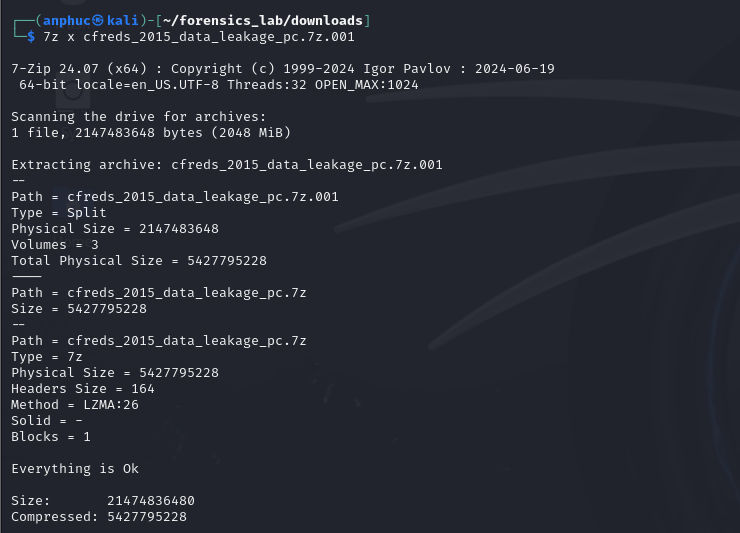Click the Volumes = 3 line
Viewport: 740px width, 533px height.
tap(55, 245)
